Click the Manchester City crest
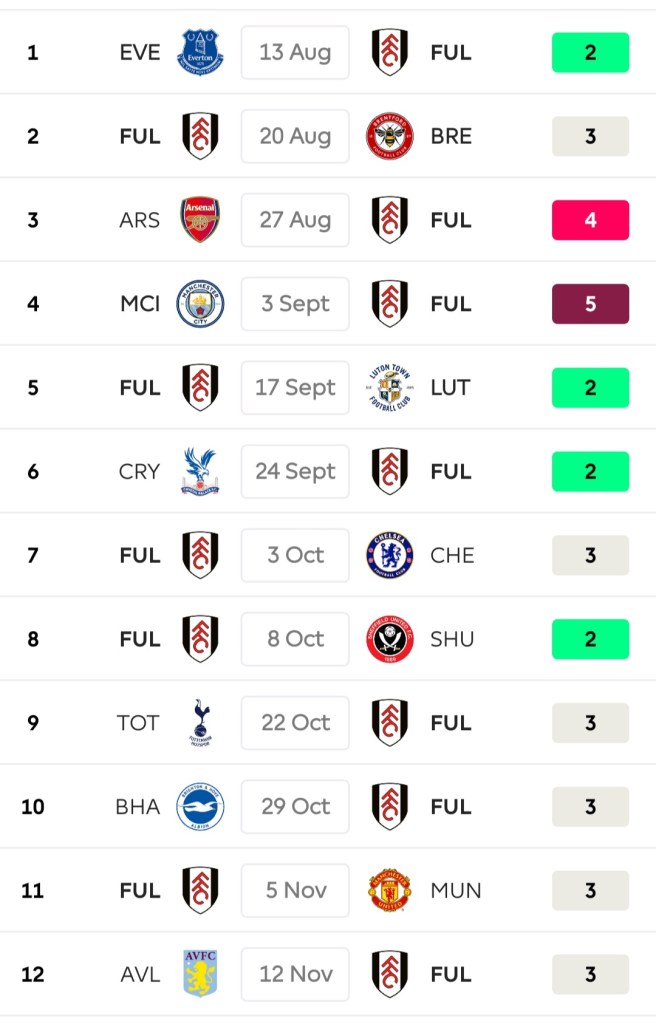 pos(200,304)
